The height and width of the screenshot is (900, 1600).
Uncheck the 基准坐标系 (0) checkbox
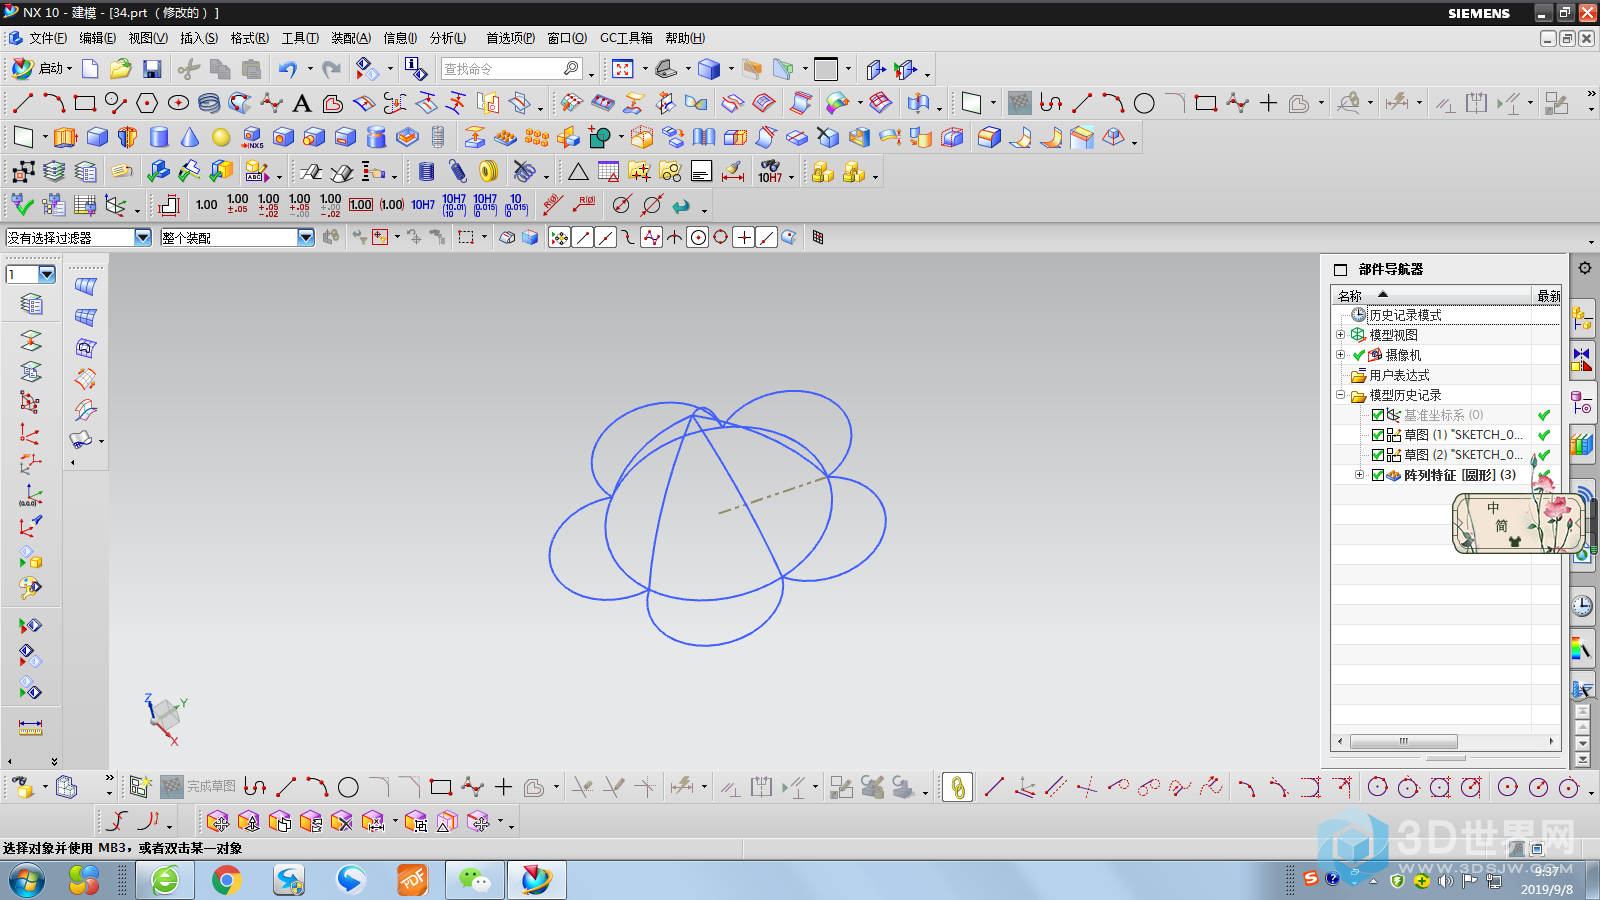(1378, 415)
